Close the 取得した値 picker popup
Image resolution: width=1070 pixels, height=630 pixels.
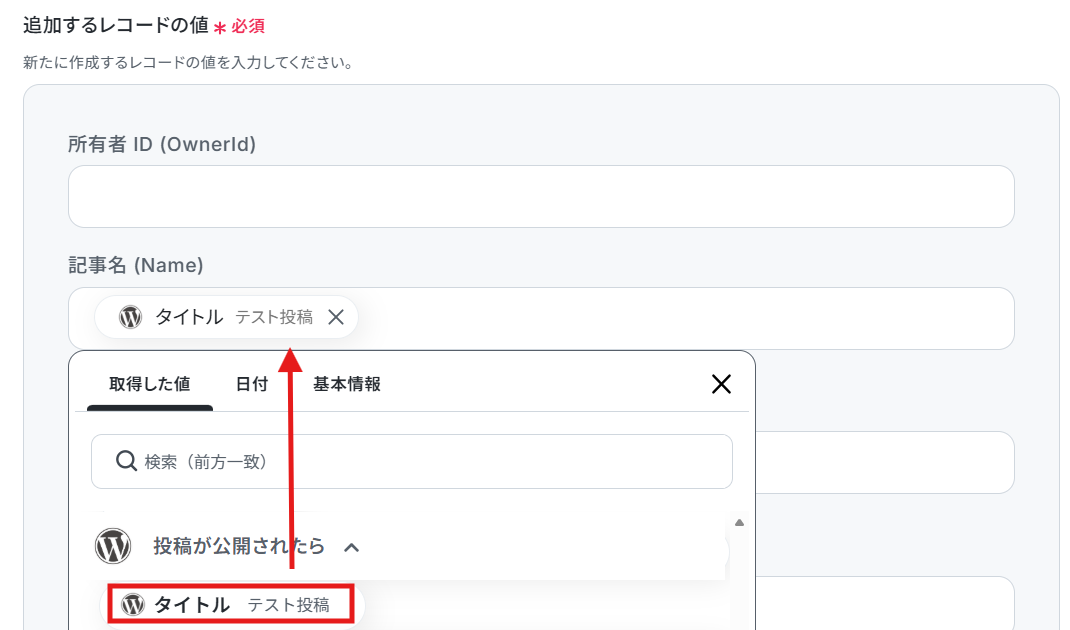tap(721, 384)
